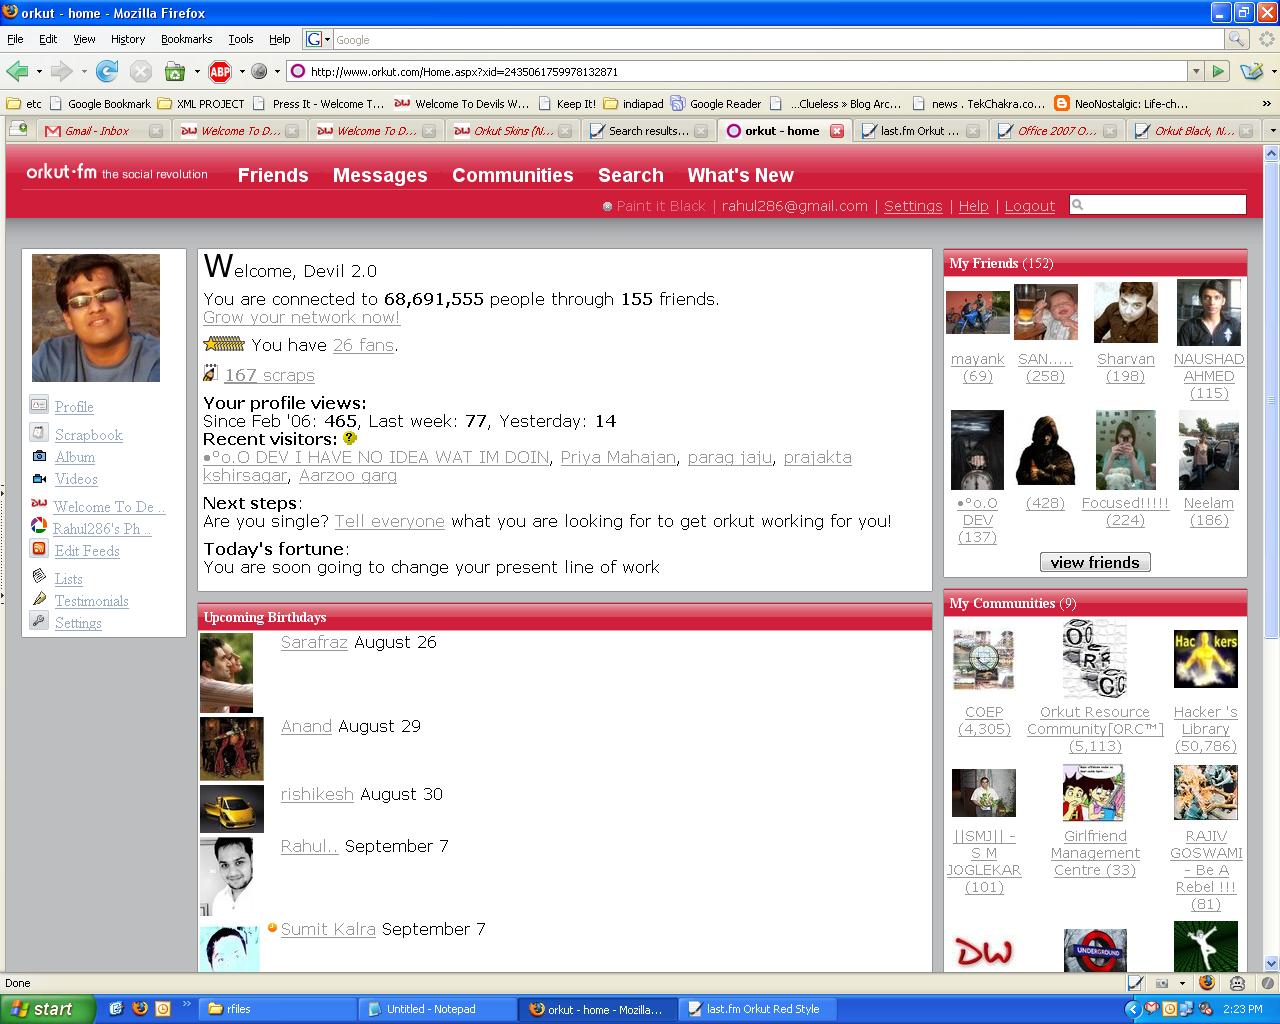Click the greyed-out Stop loading icon
Image resolution: width=1280 pixels, height=1024 pixels.
(x=141, y=71)
